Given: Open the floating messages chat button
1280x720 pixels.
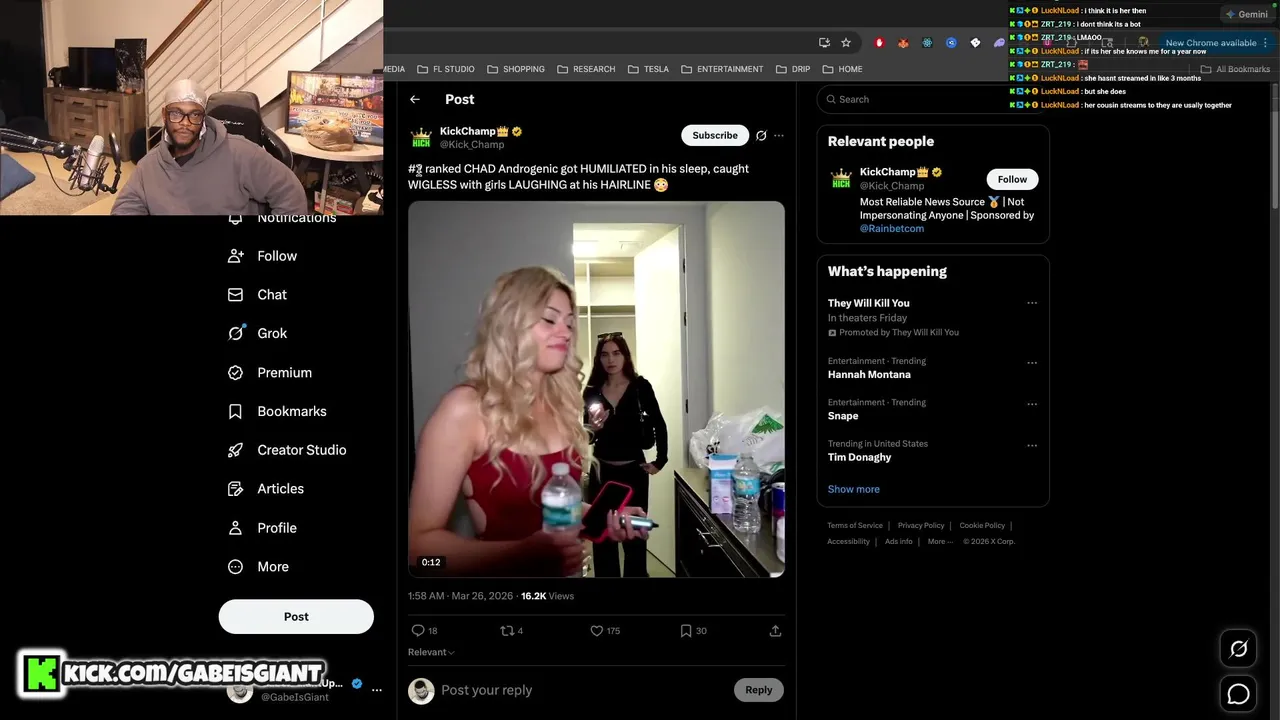Looking at the screenshot, I should (x=1238, y=693).
